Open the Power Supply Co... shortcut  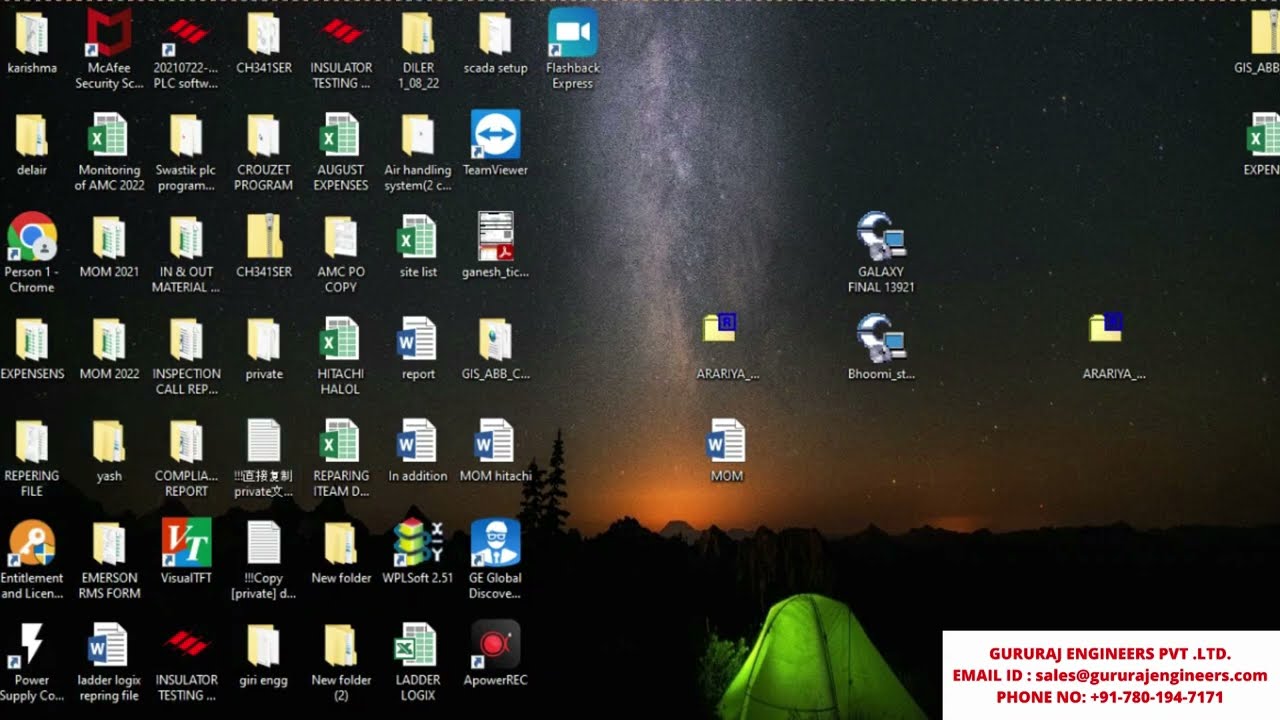pyautogui.click(x=32, y=661)
